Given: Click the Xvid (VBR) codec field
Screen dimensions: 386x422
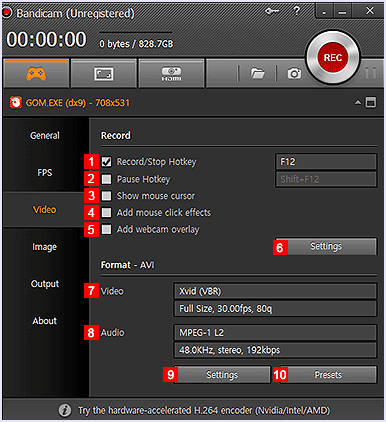Looking at the screenshot, I should pyautogui.click(x=275, y=291).
